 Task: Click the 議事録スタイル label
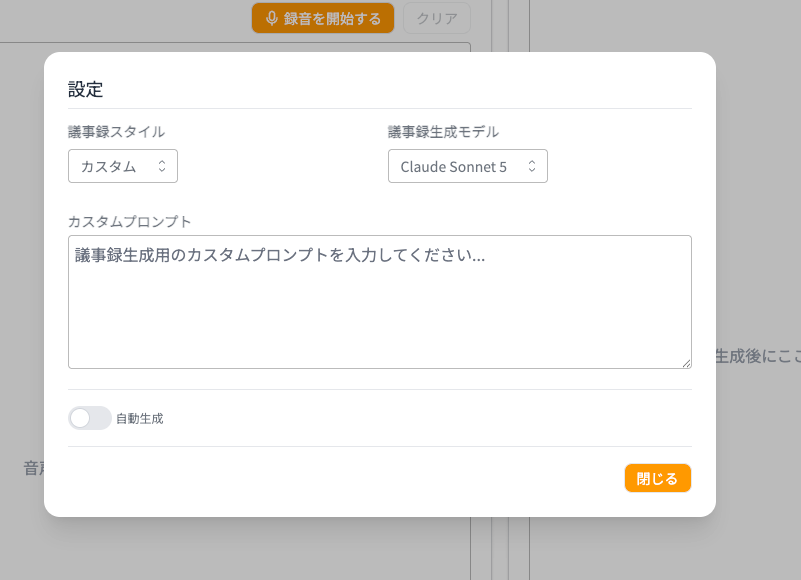click(x=116, y=132)
